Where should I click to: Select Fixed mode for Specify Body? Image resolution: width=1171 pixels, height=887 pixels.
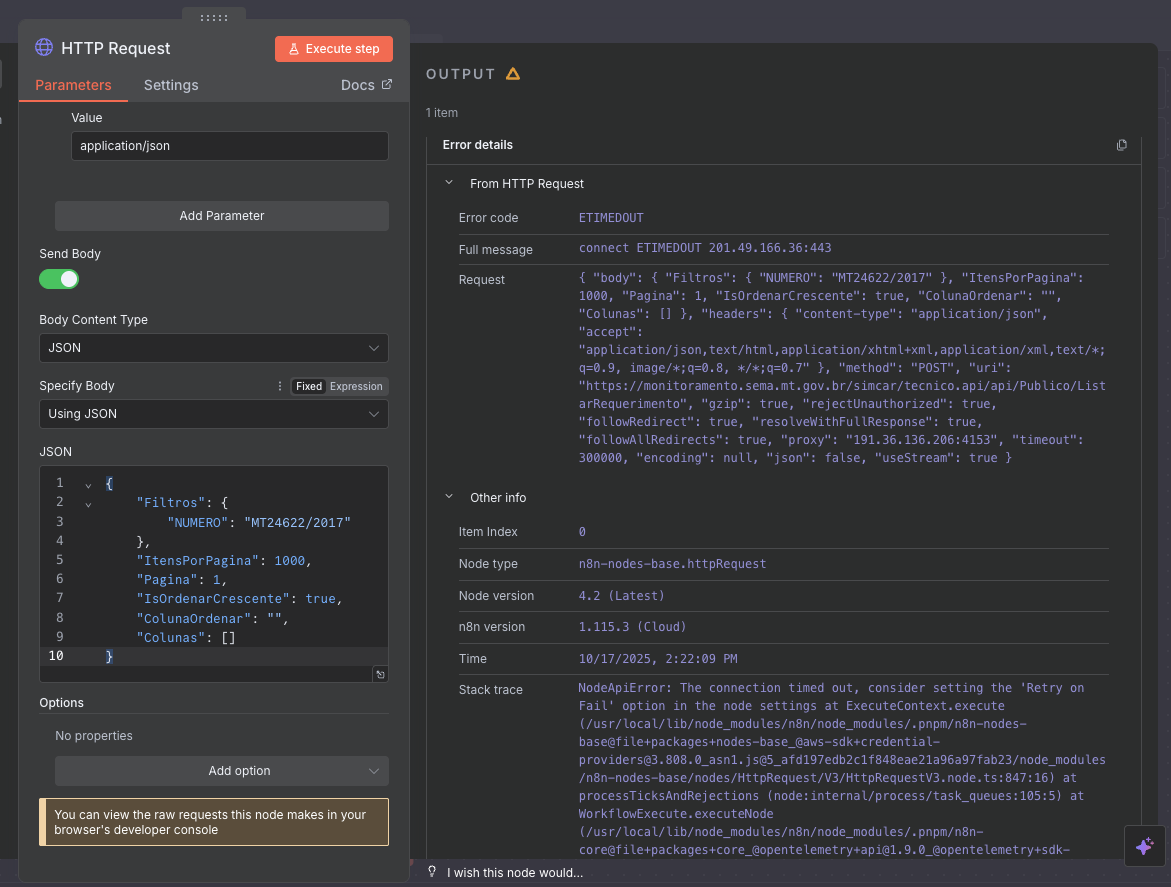(x=309, y=386)
